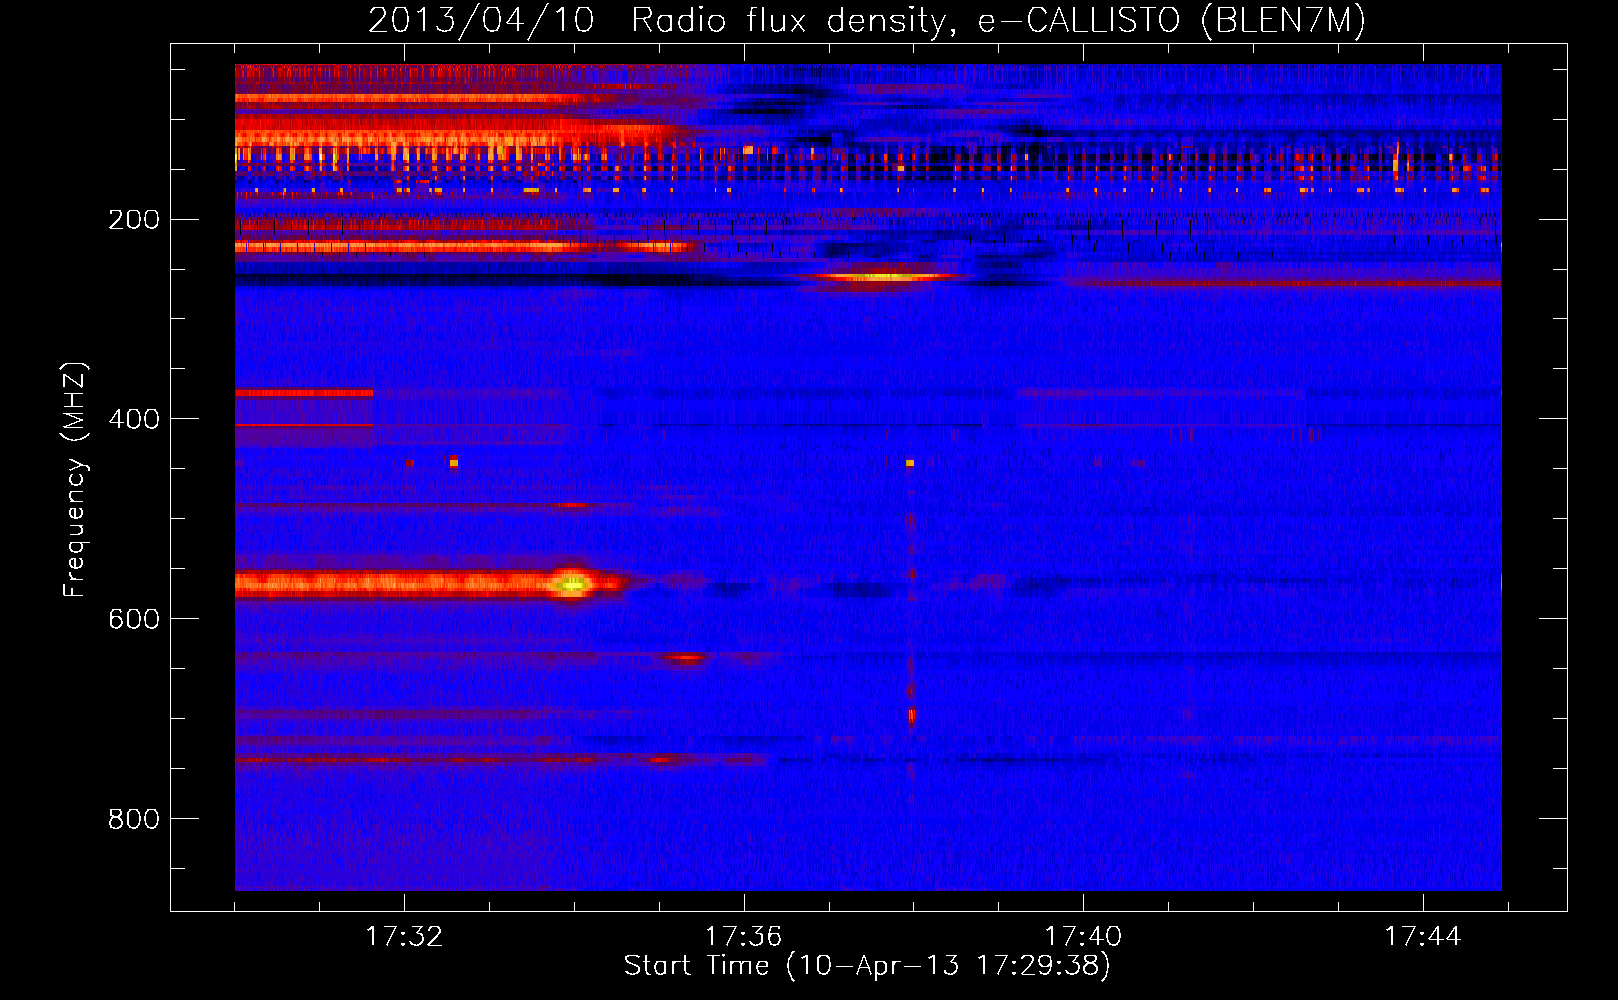Screen dimensions: 1618x1000
Task: Click the 17:32 time tick label
Action: pos(404,937)
